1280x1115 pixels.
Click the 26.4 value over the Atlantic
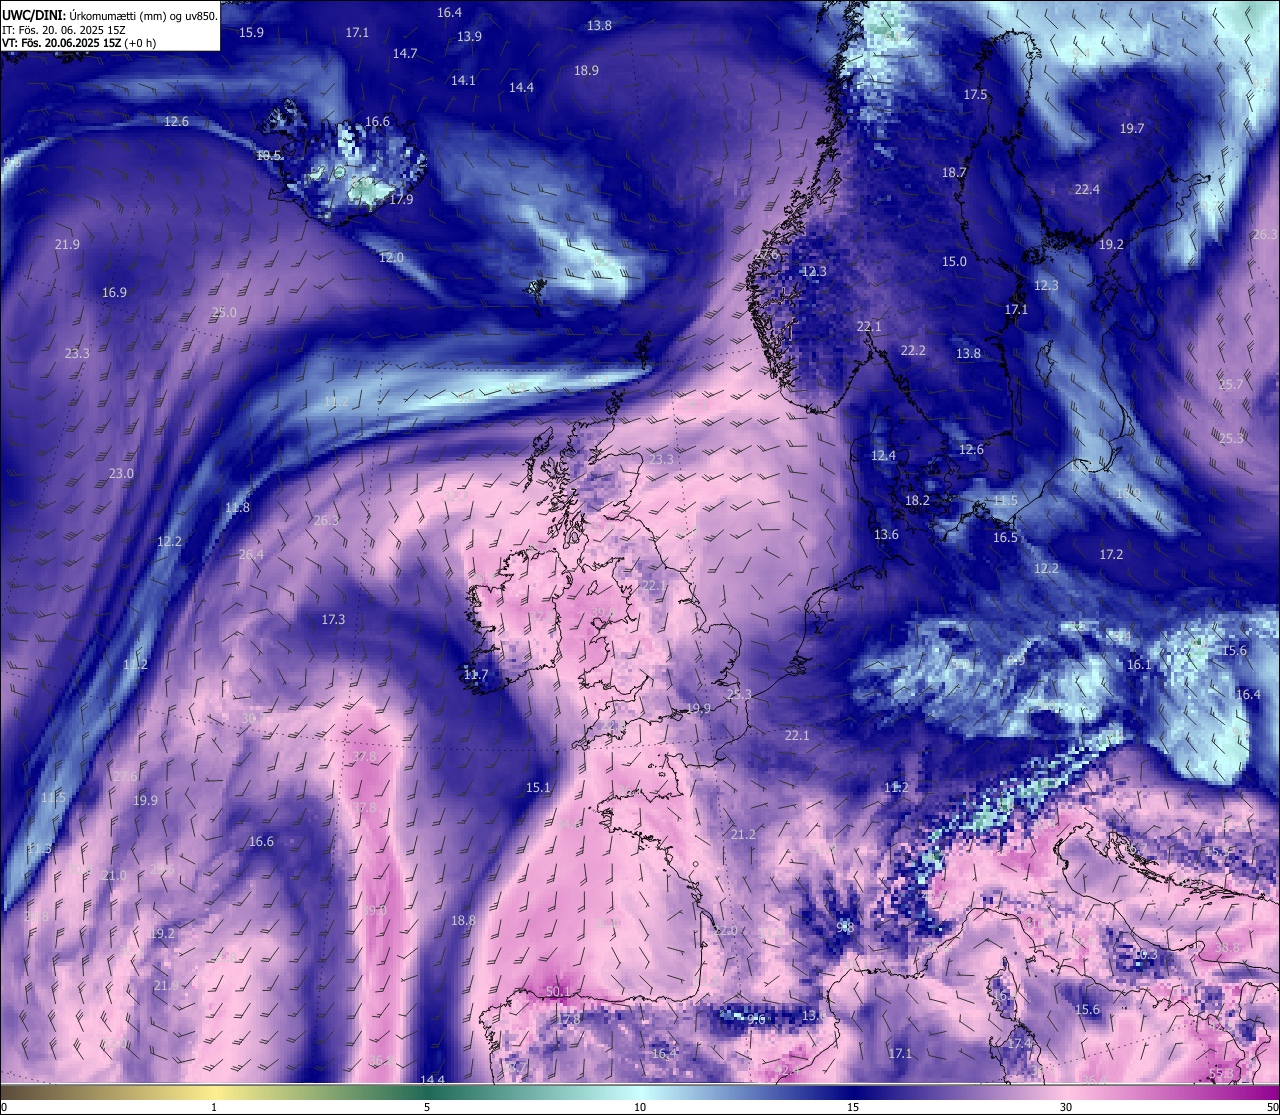point(251,555)
